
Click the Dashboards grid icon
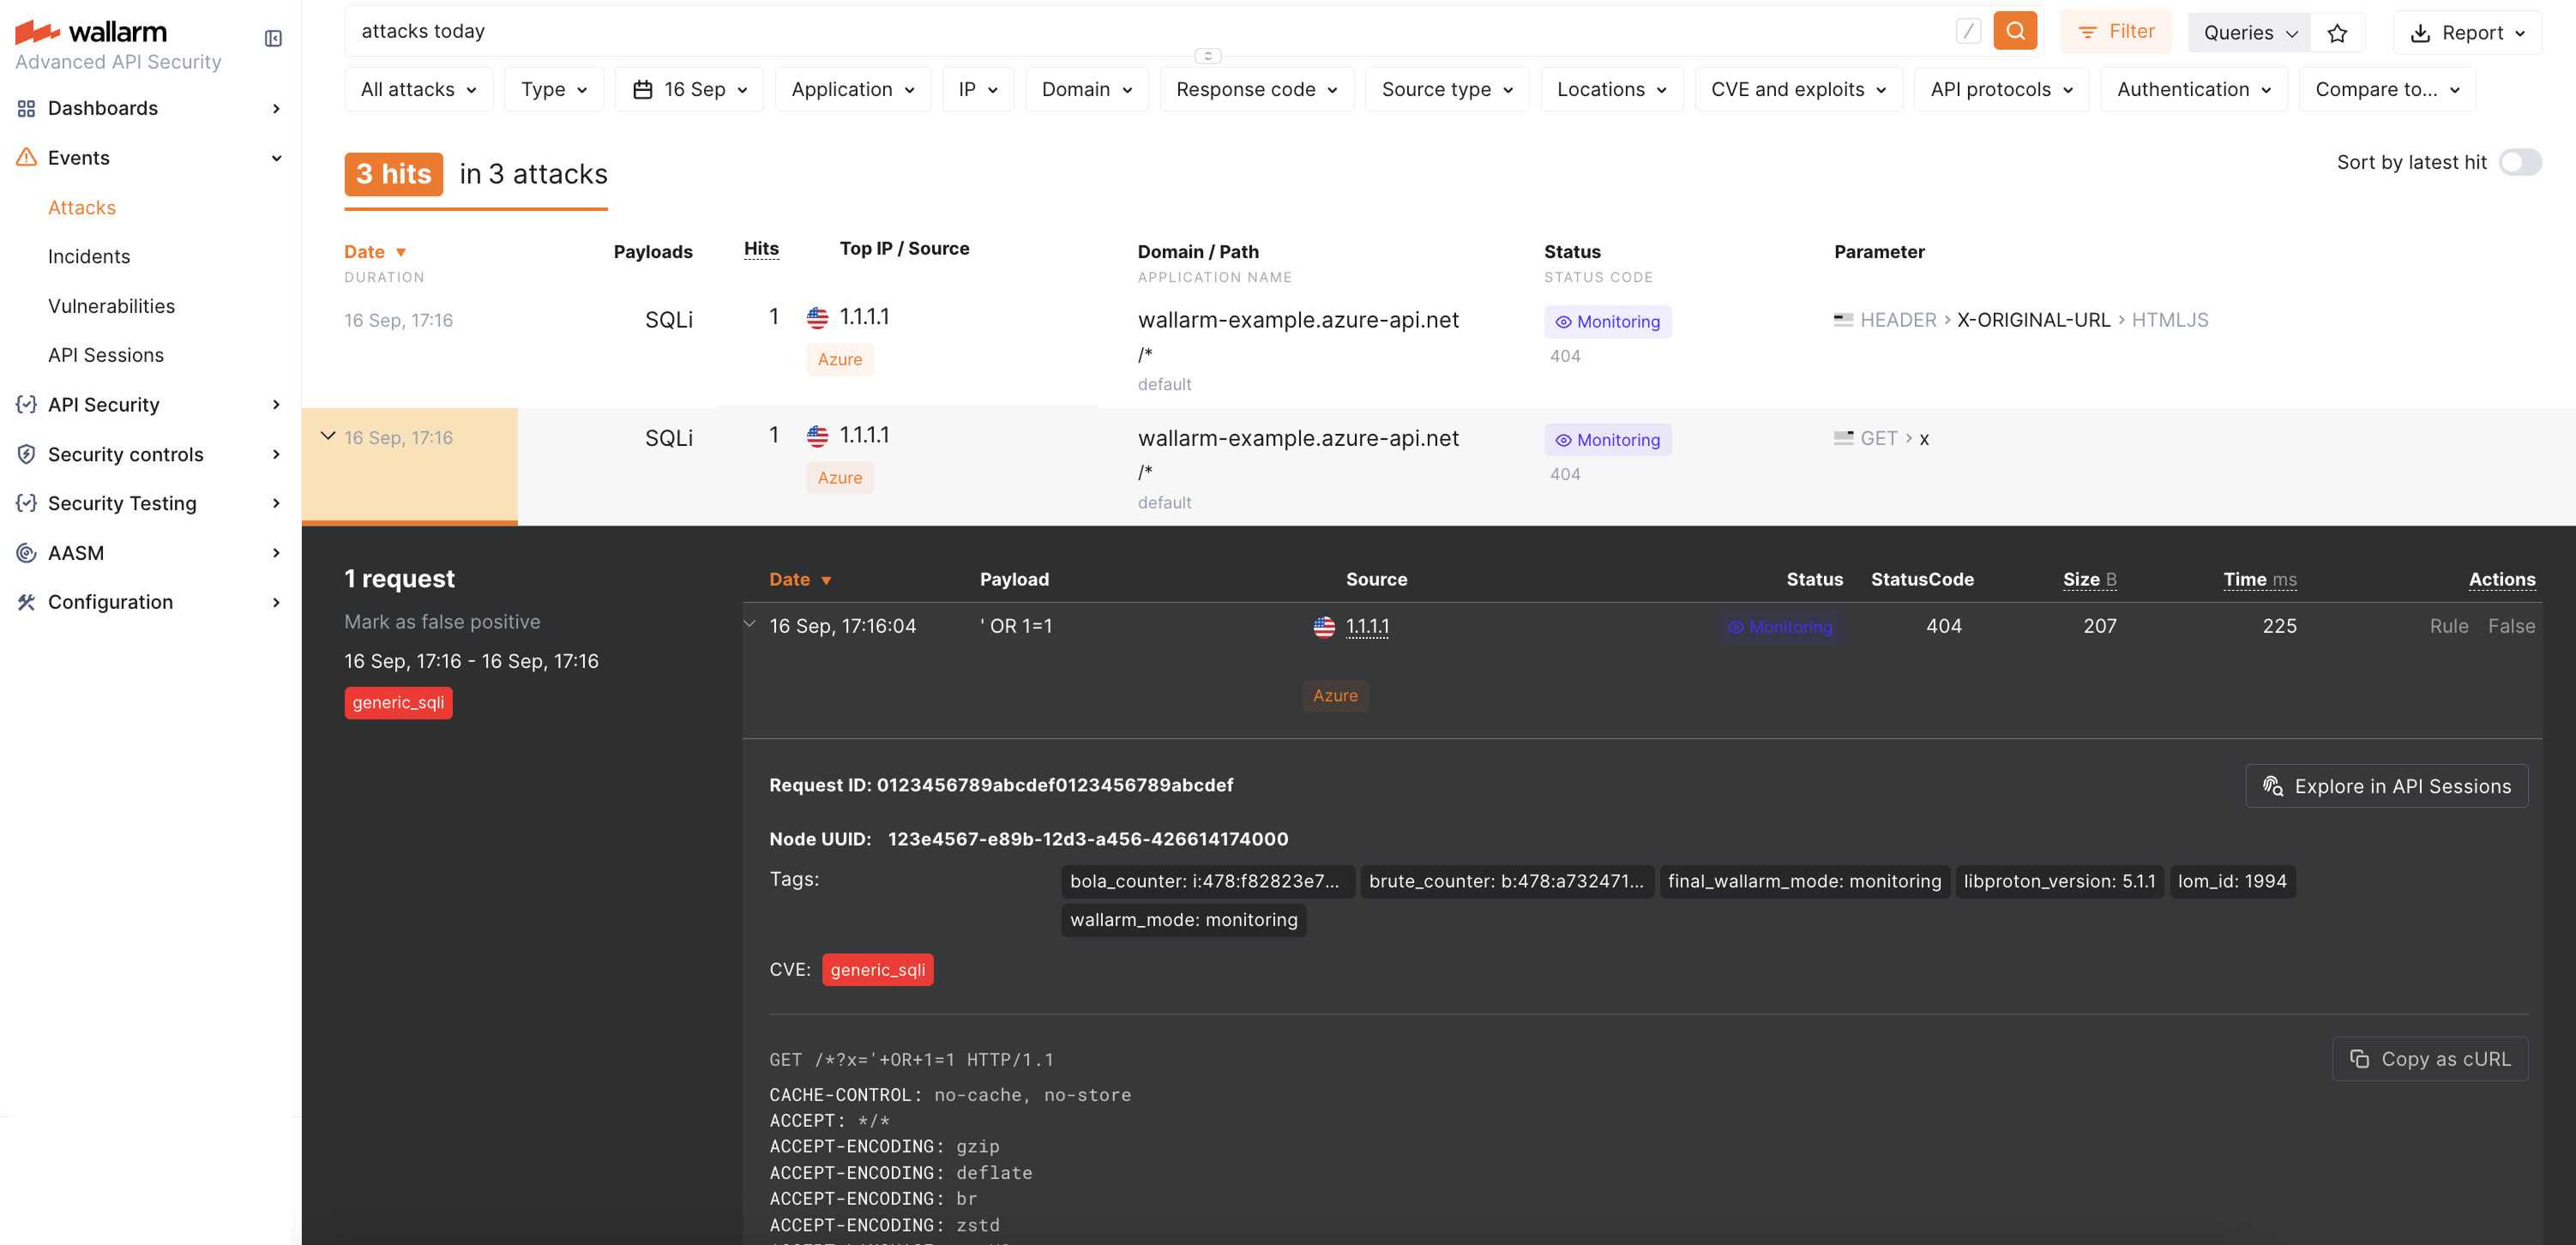[x=26, y=108]
